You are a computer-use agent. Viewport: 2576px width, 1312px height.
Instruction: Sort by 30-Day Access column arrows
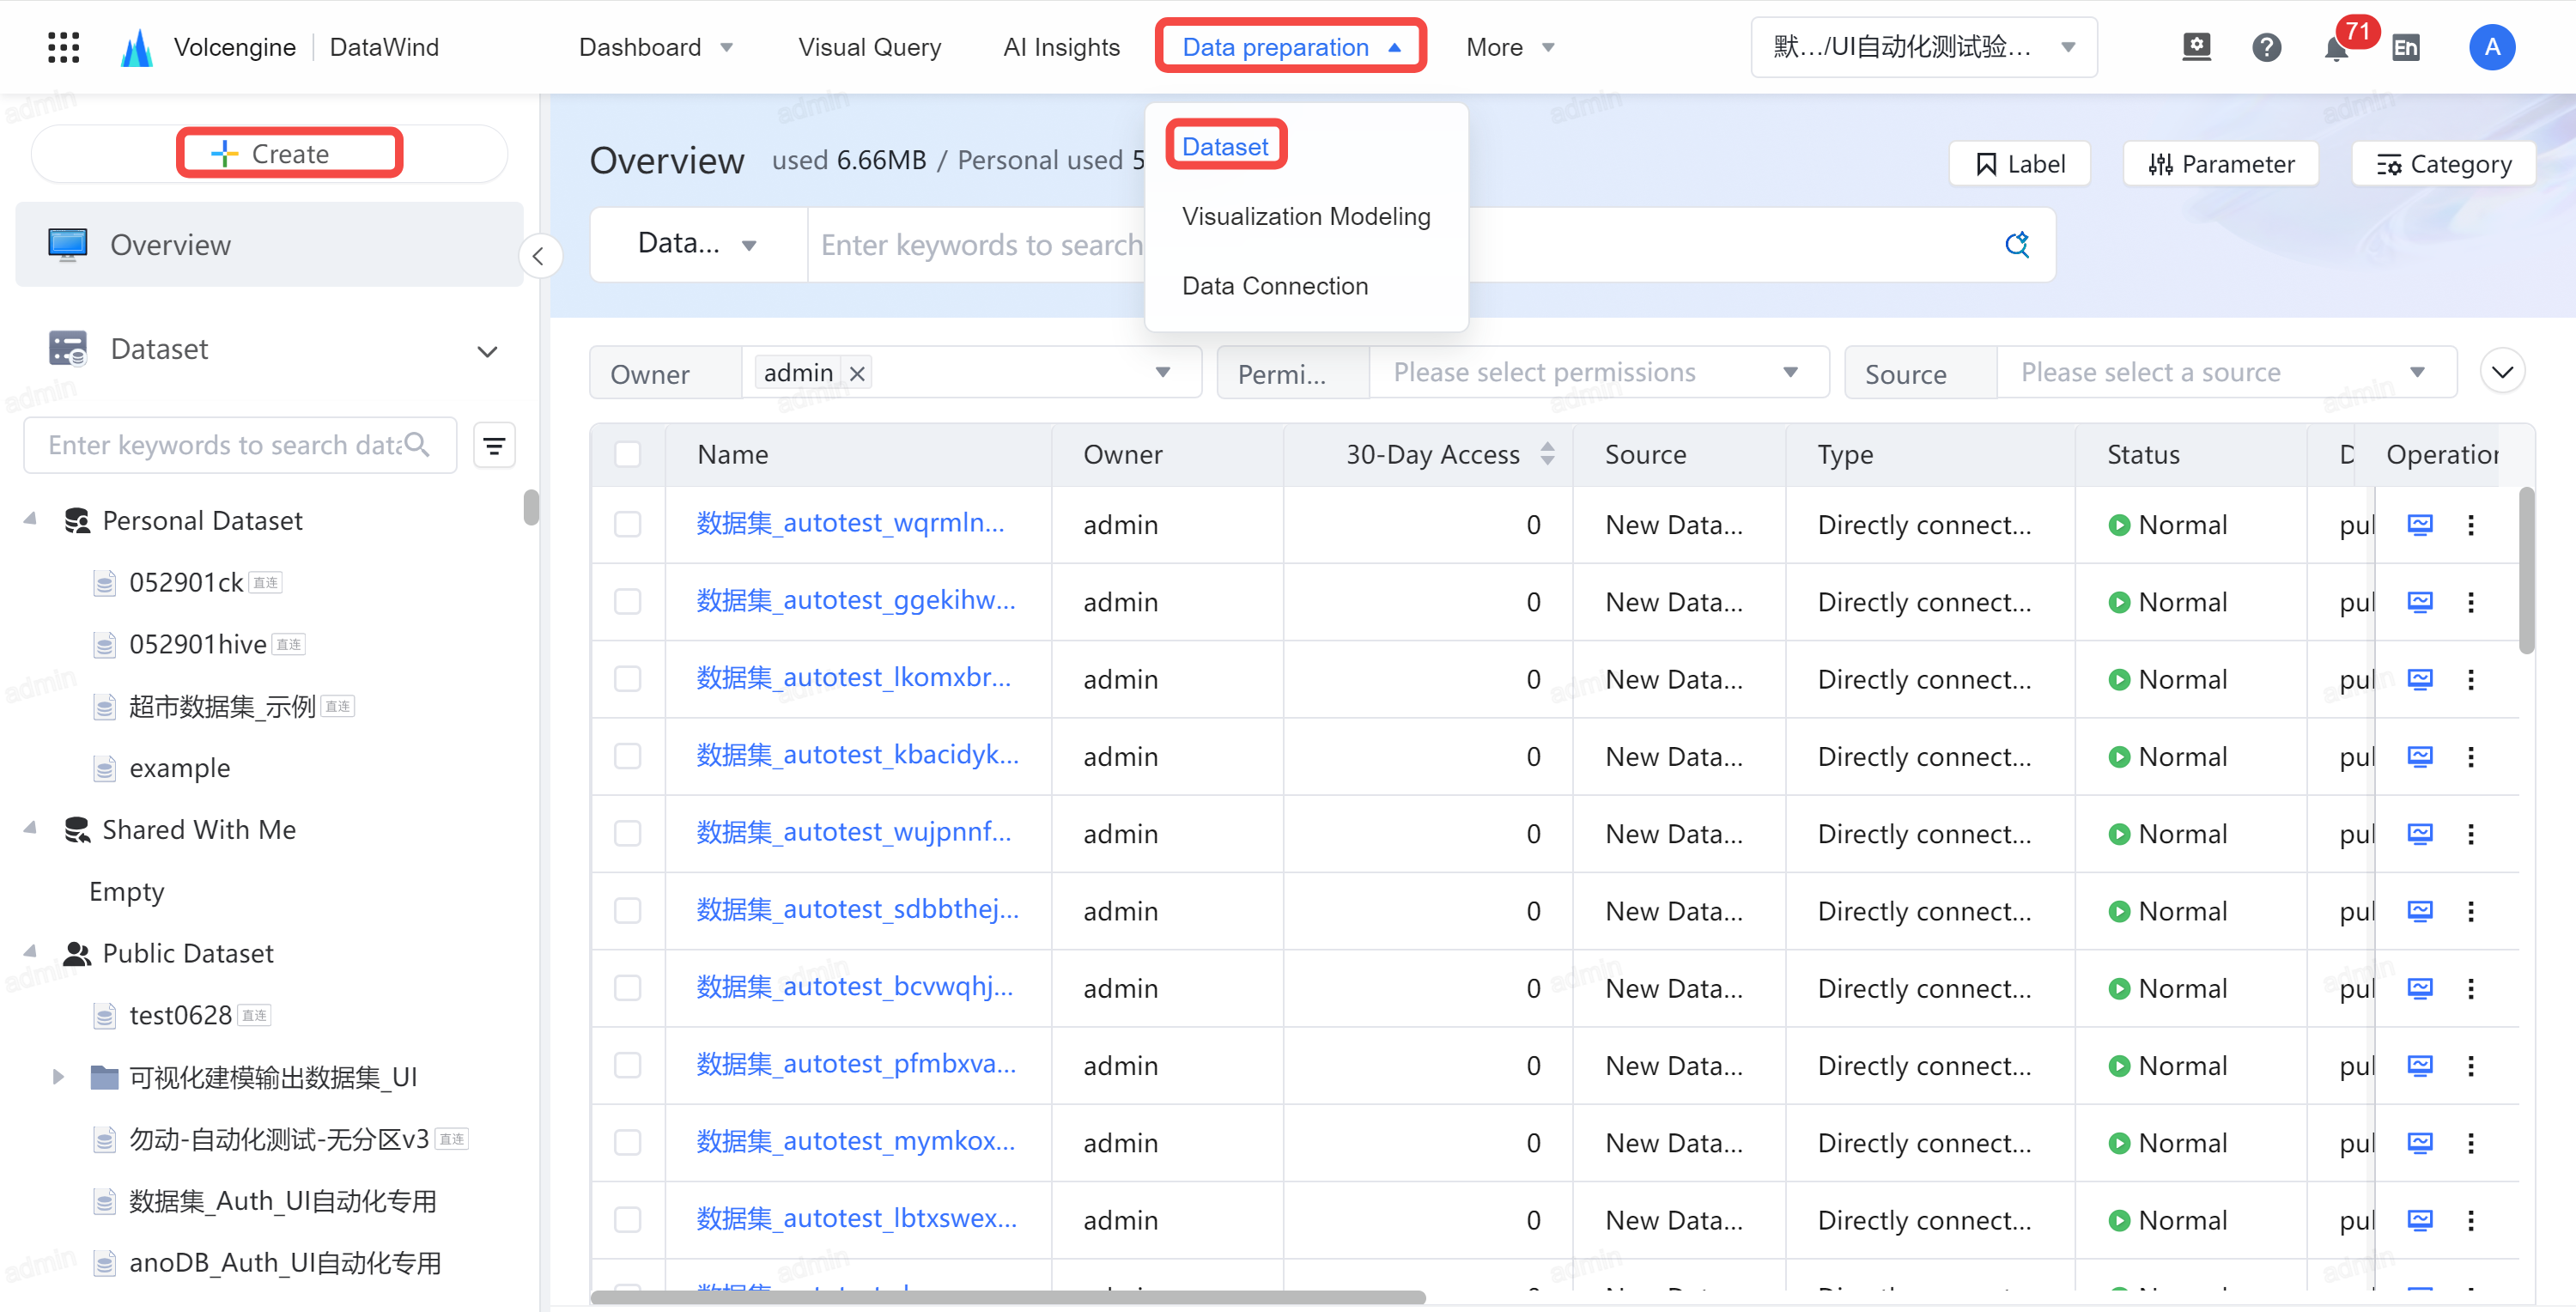click(1547, 454)
